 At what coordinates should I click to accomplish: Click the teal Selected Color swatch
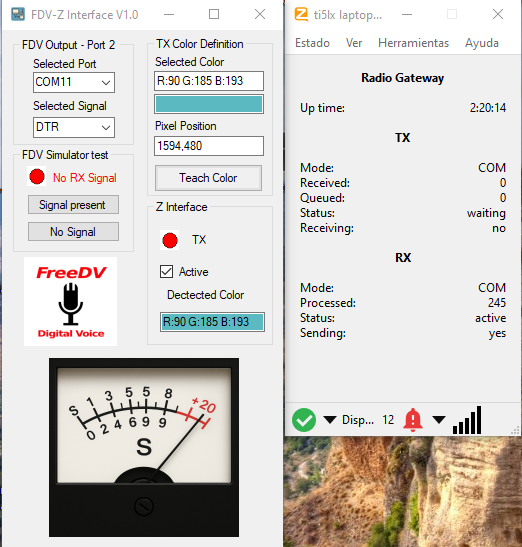pos(209,104)
